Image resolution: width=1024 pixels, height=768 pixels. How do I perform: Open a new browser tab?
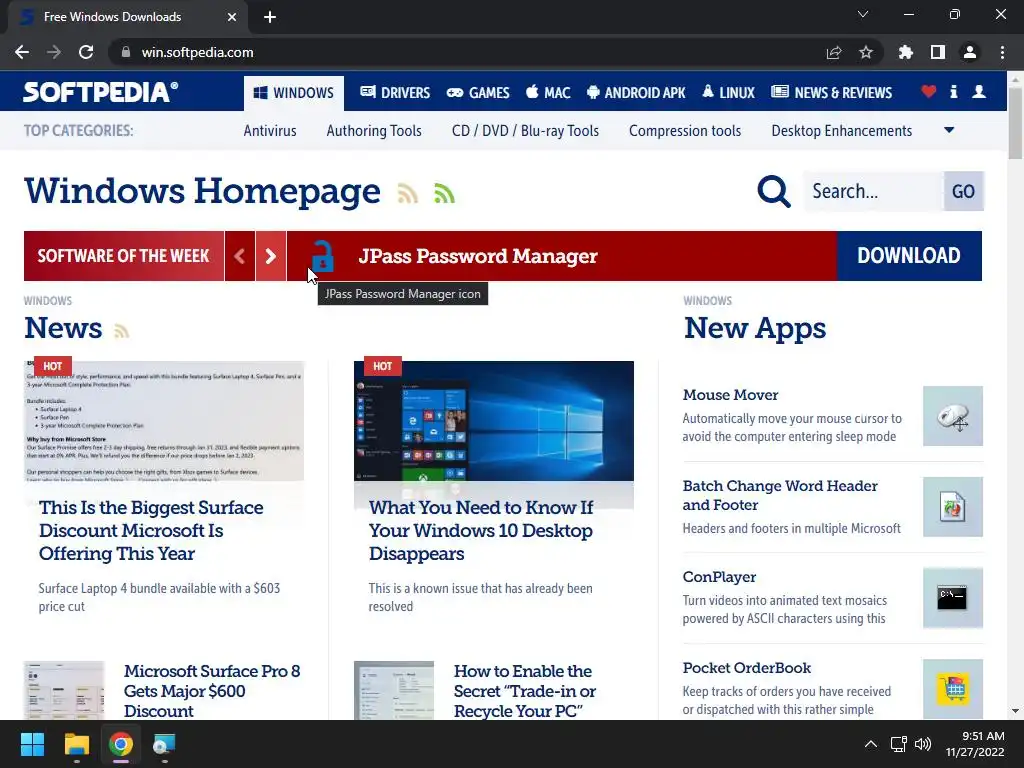[x=270, y=17]
